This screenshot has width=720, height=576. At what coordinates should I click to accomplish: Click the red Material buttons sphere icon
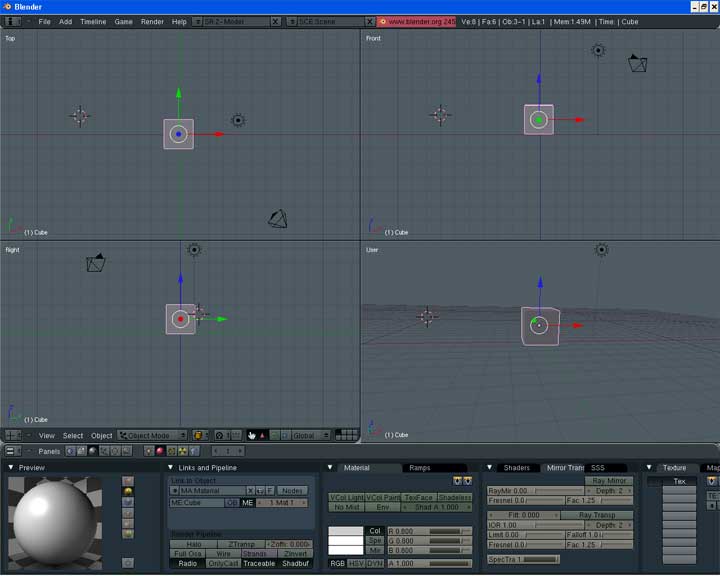click(x=160, y=451)
